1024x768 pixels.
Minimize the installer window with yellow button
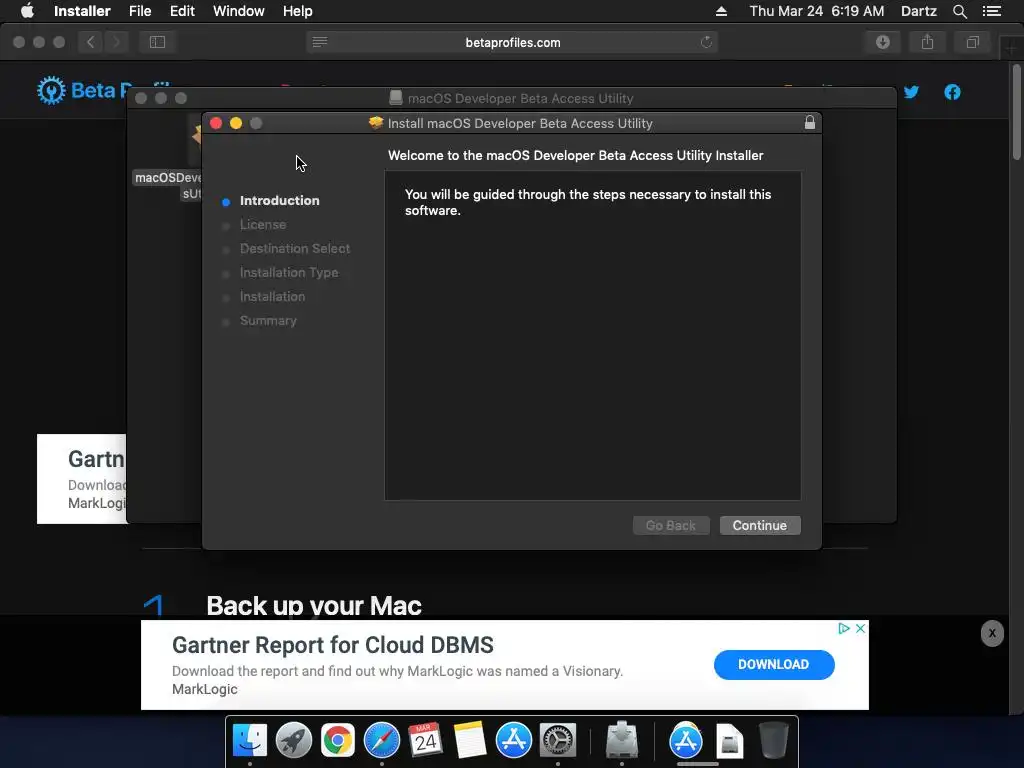click(x=236, y=123)
